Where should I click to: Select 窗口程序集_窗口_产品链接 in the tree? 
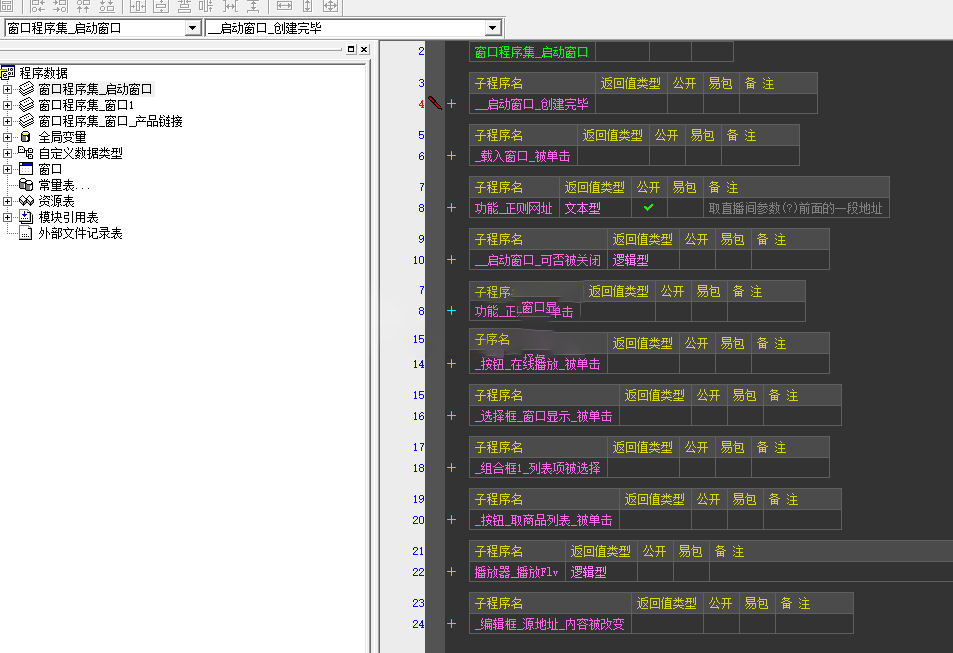tap(111, 121)
